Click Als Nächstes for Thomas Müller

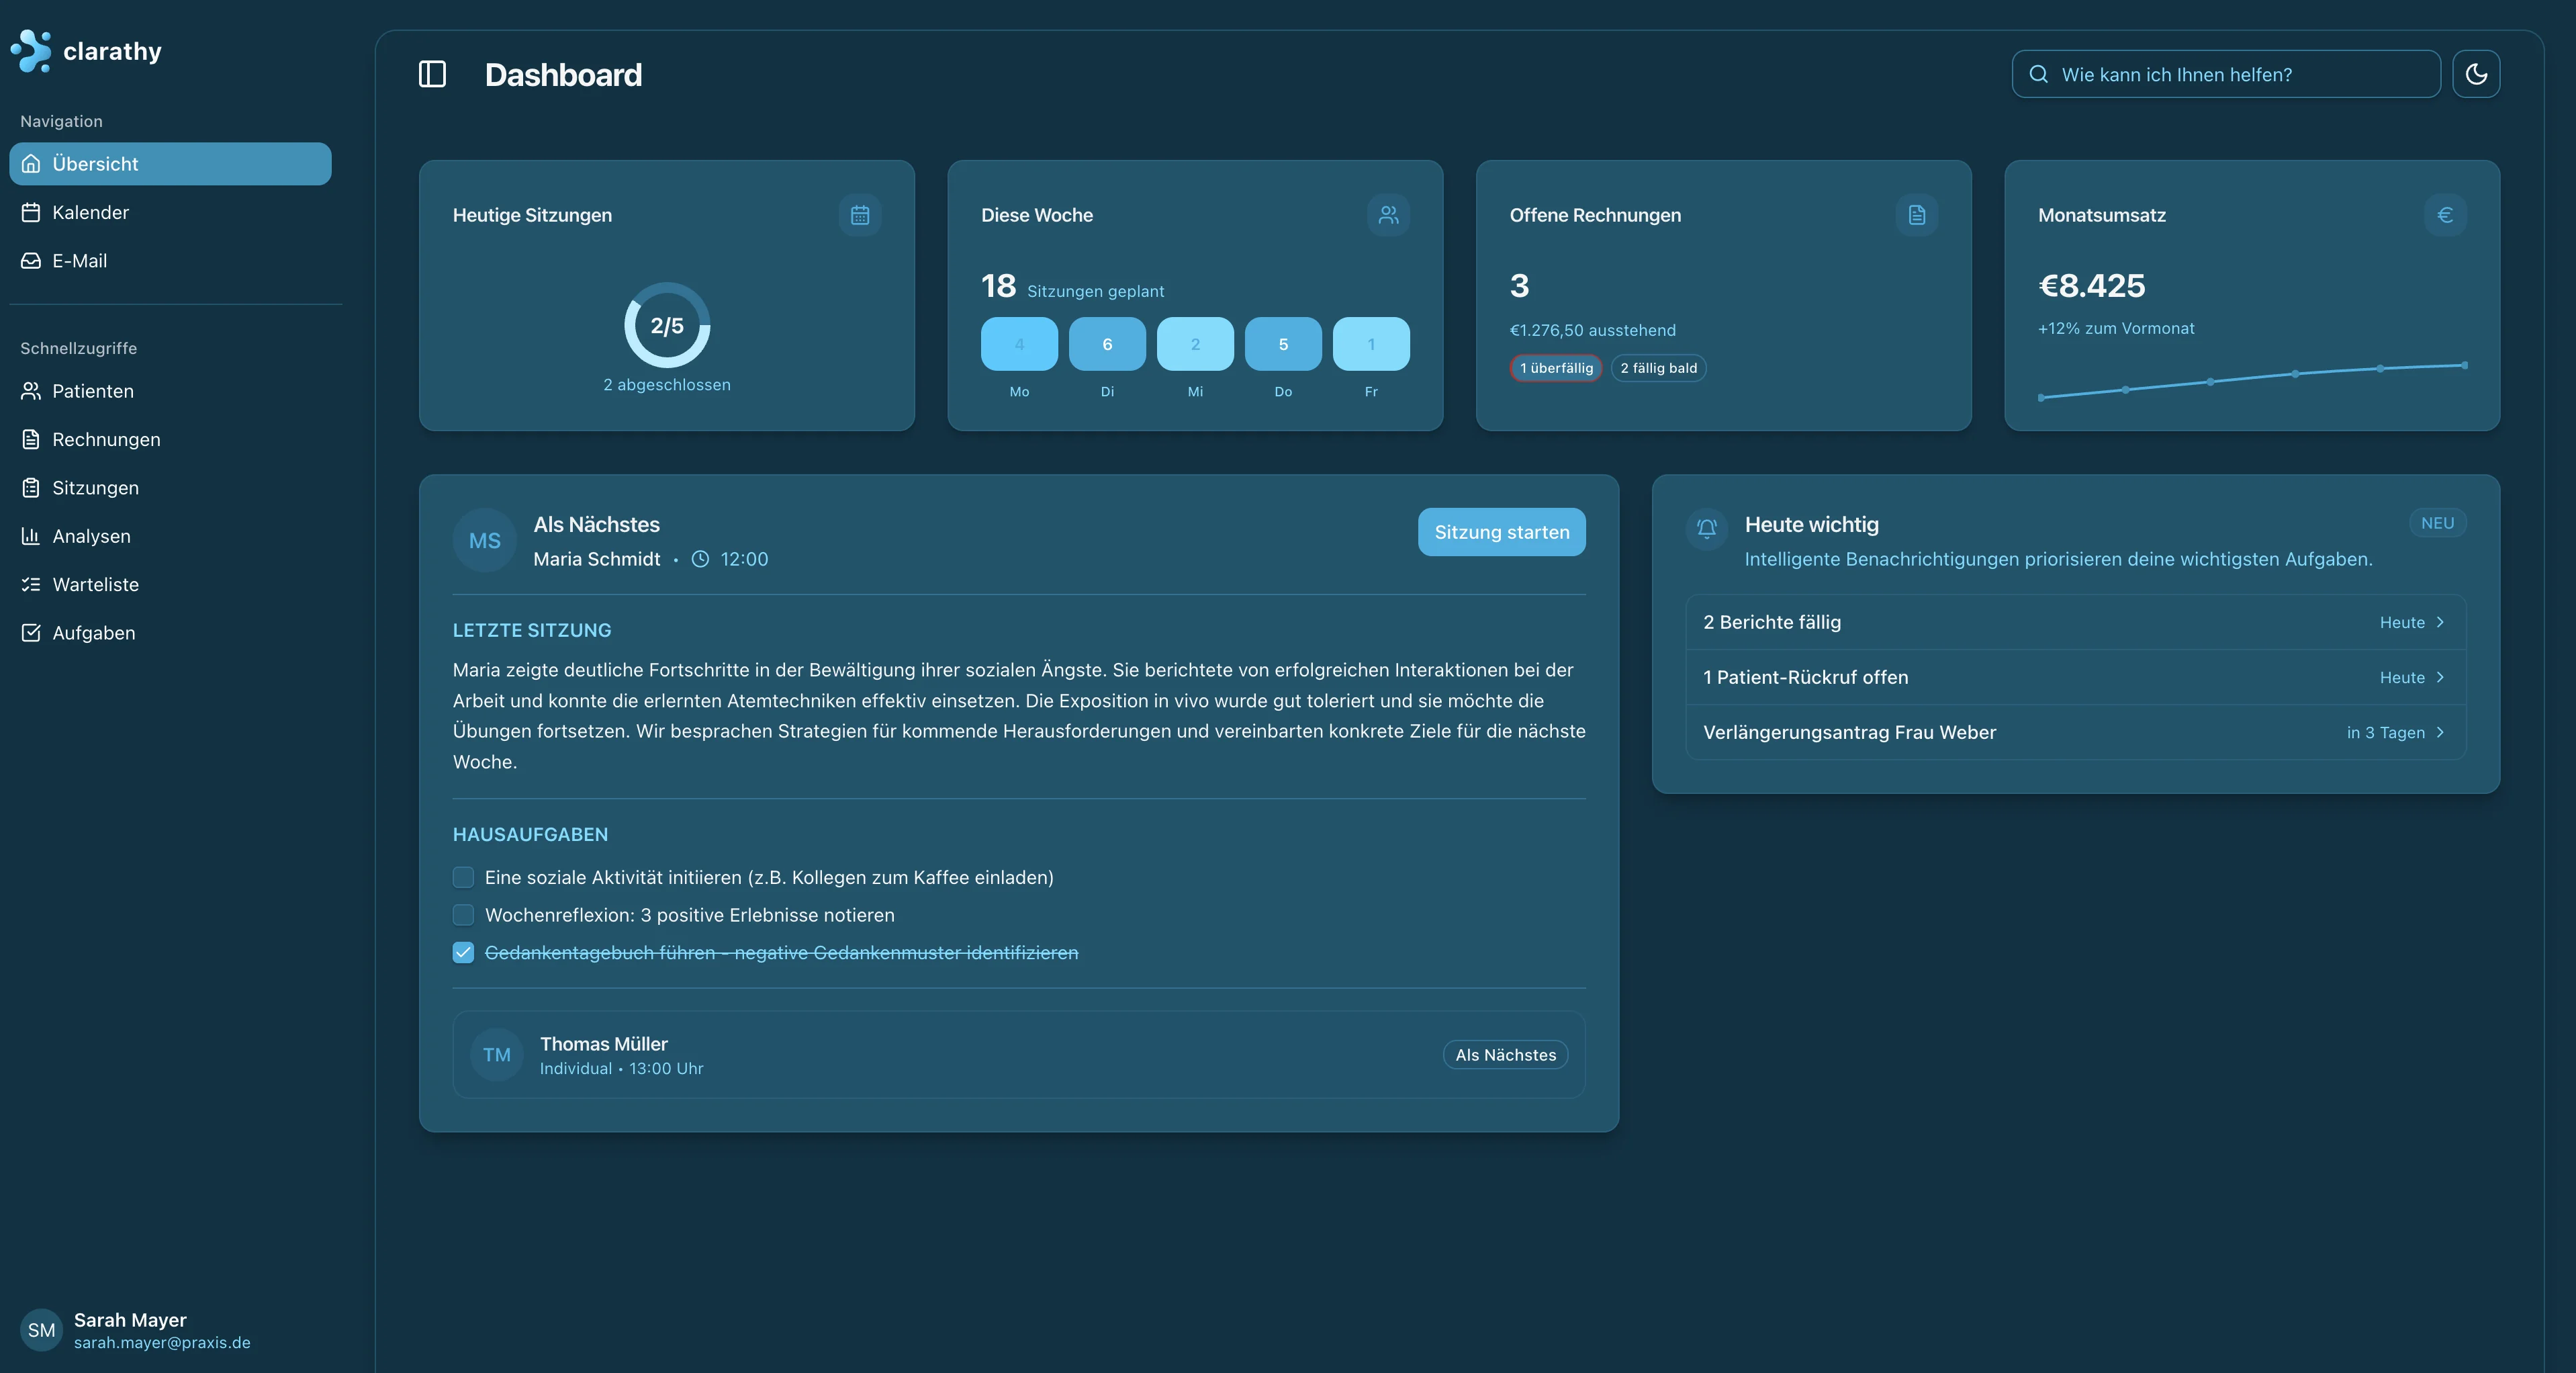point(1505,1055)
